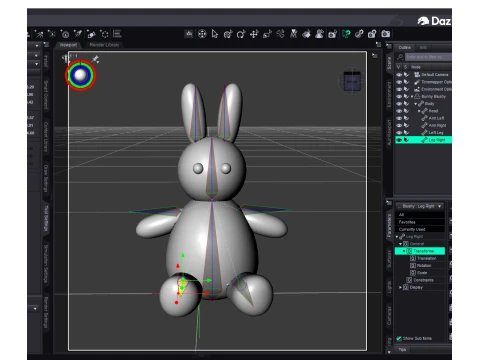This screenshot has width=480, height=360.
Task: Uncheck the Show Sub Items checkbox
Action: pyautogui.click(x=399, y=338)
